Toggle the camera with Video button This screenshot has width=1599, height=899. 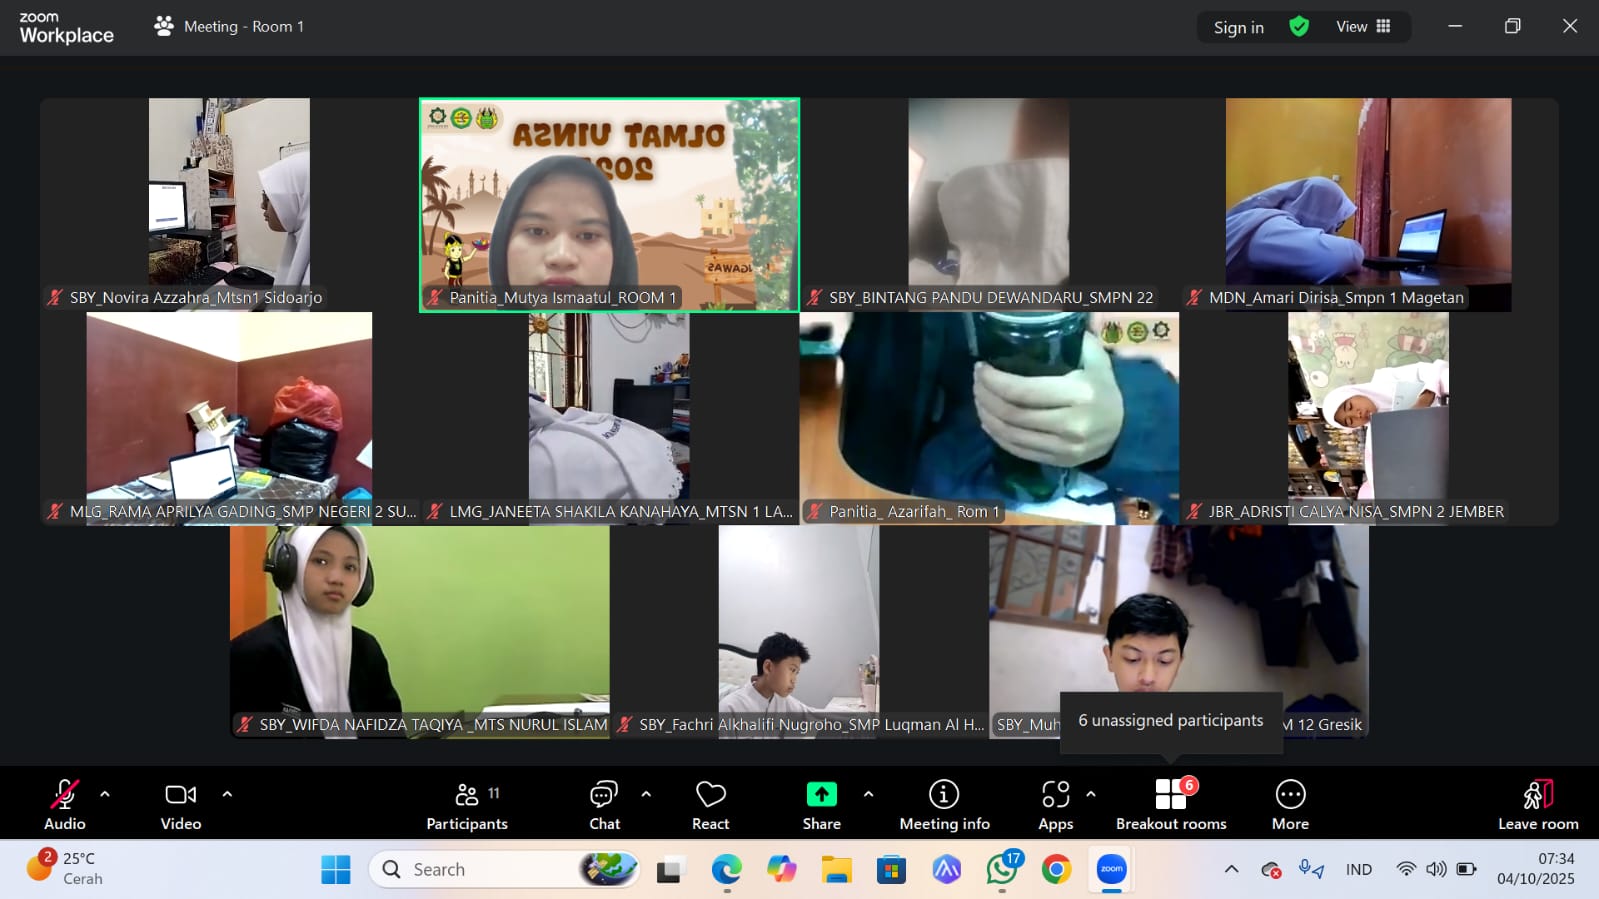click(x=181, y=805)
